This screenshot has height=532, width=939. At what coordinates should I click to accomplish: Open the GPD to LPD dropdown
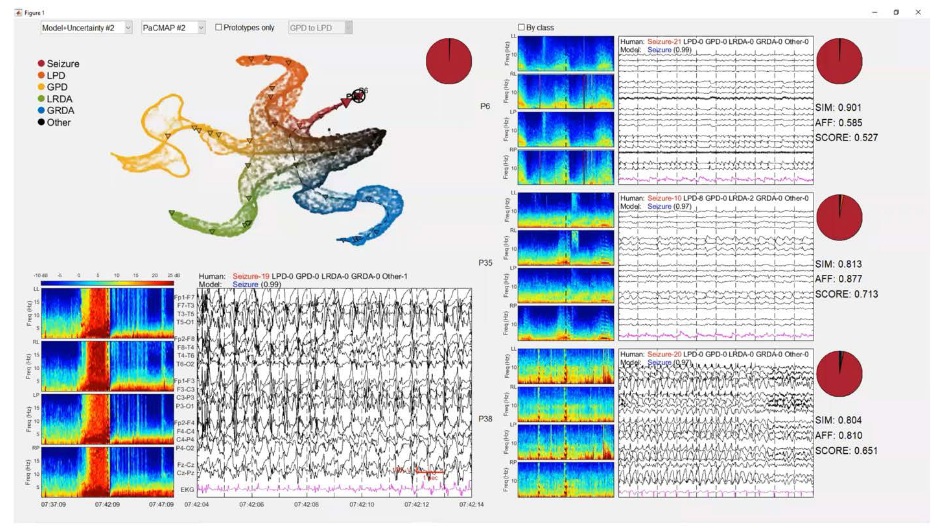click(320, 27)
